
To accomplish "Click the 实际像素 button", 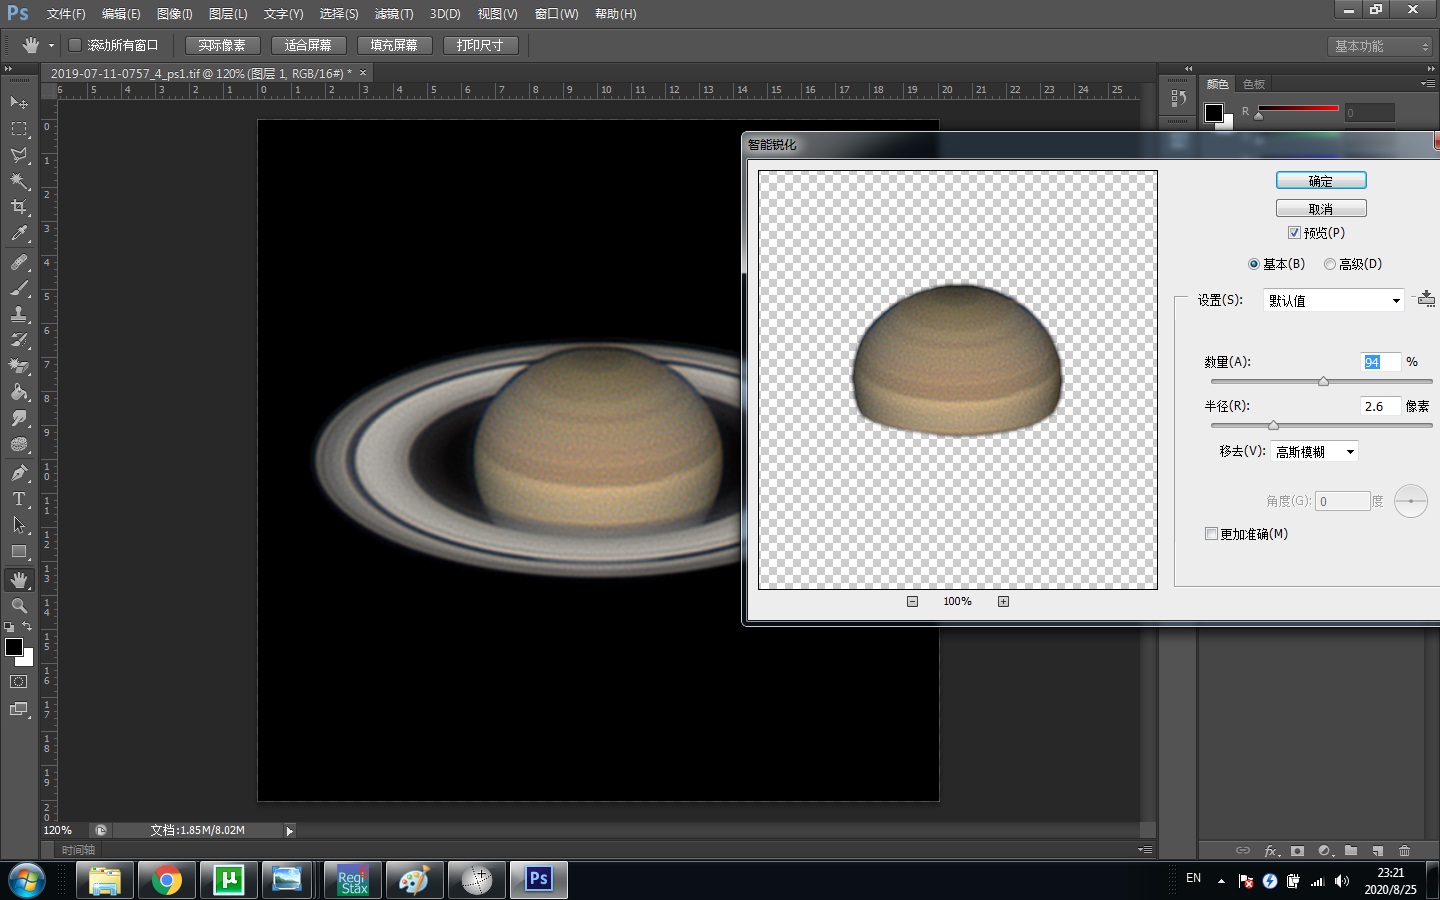I will (222, 45).
